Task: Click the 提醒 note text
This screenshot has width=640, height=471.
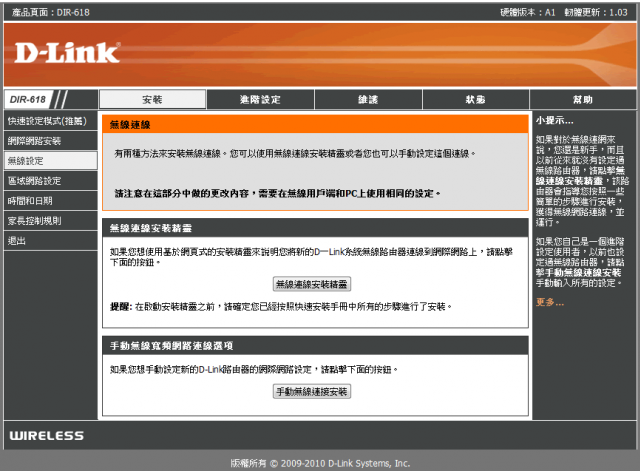Action: pyautogui.click(x=281, y=307)
